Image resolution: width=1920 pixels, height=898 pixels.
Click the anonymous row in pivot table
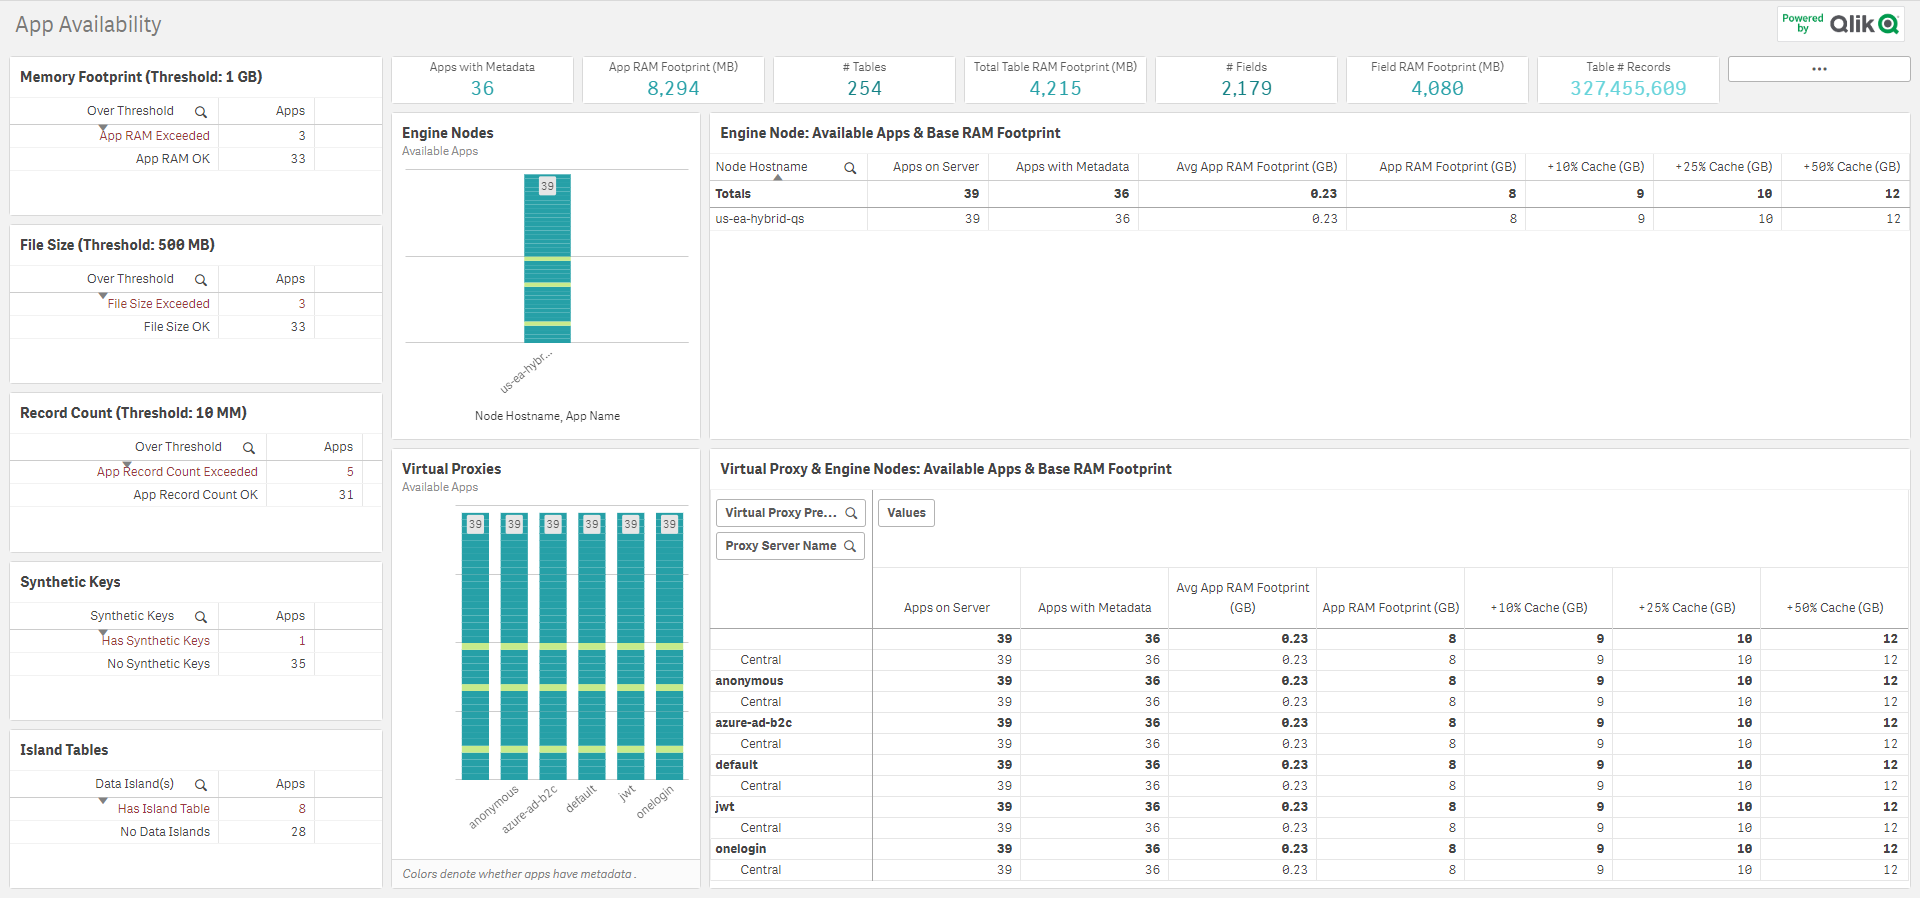pyautogui.click(x=749, y=681)
